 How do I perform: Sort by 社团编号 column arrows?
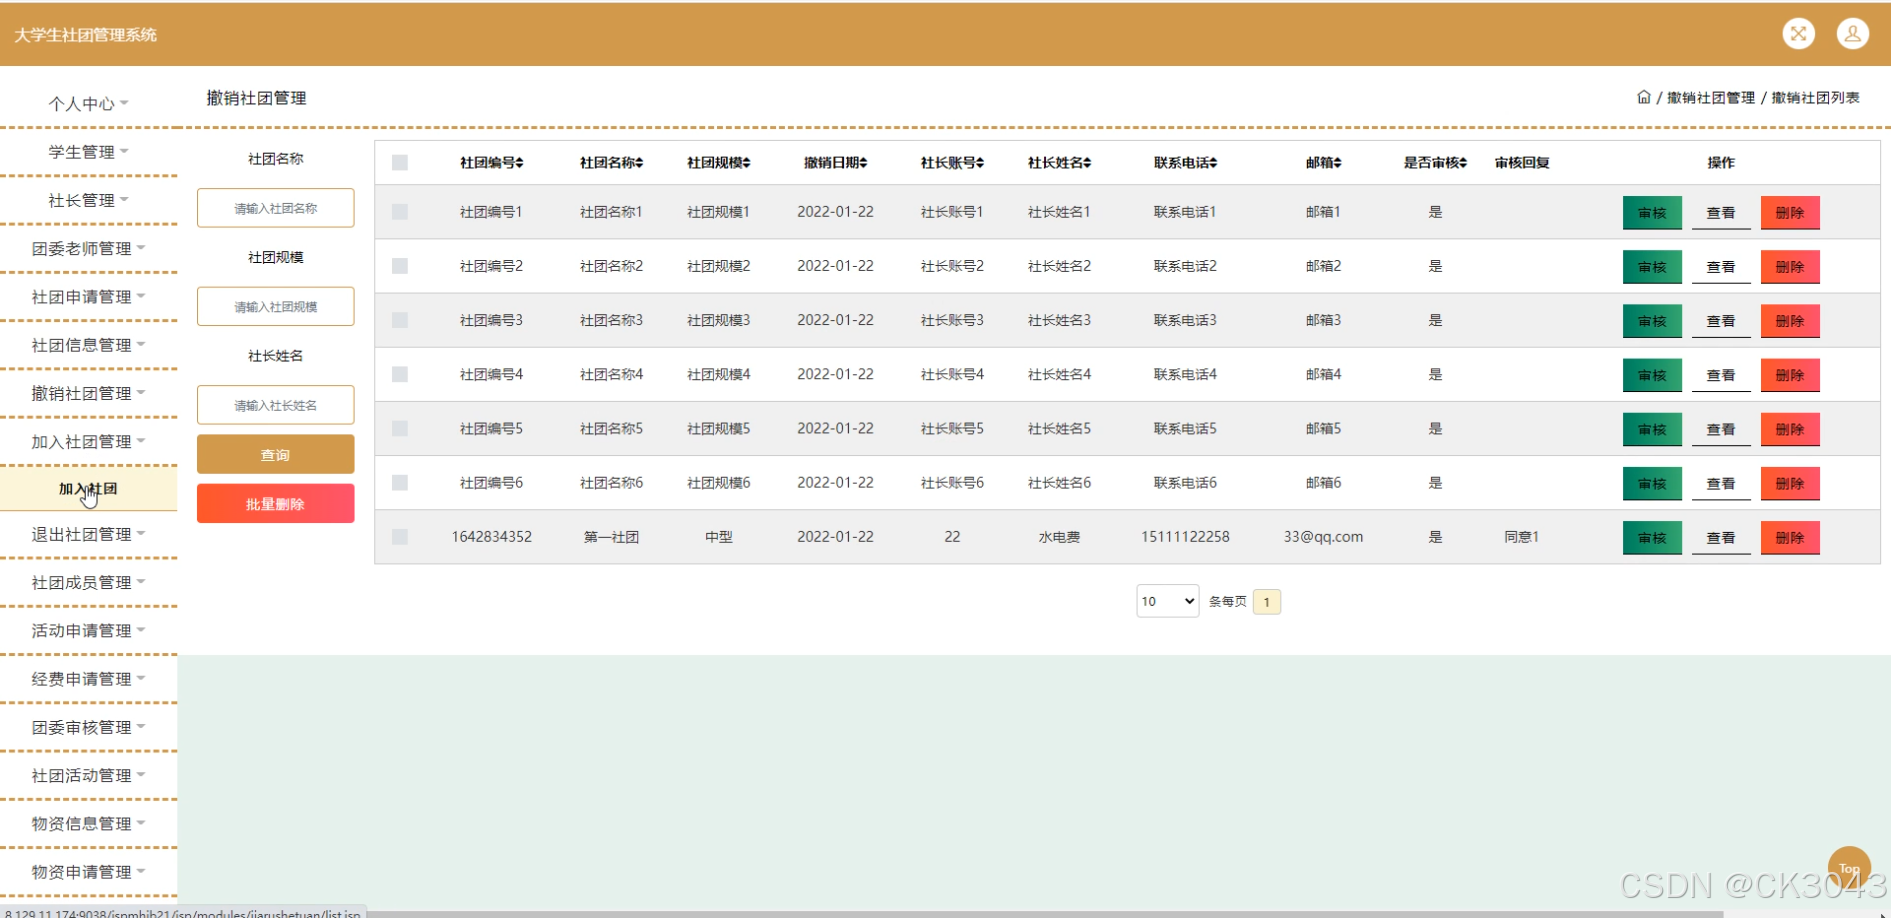click(519, 163)
